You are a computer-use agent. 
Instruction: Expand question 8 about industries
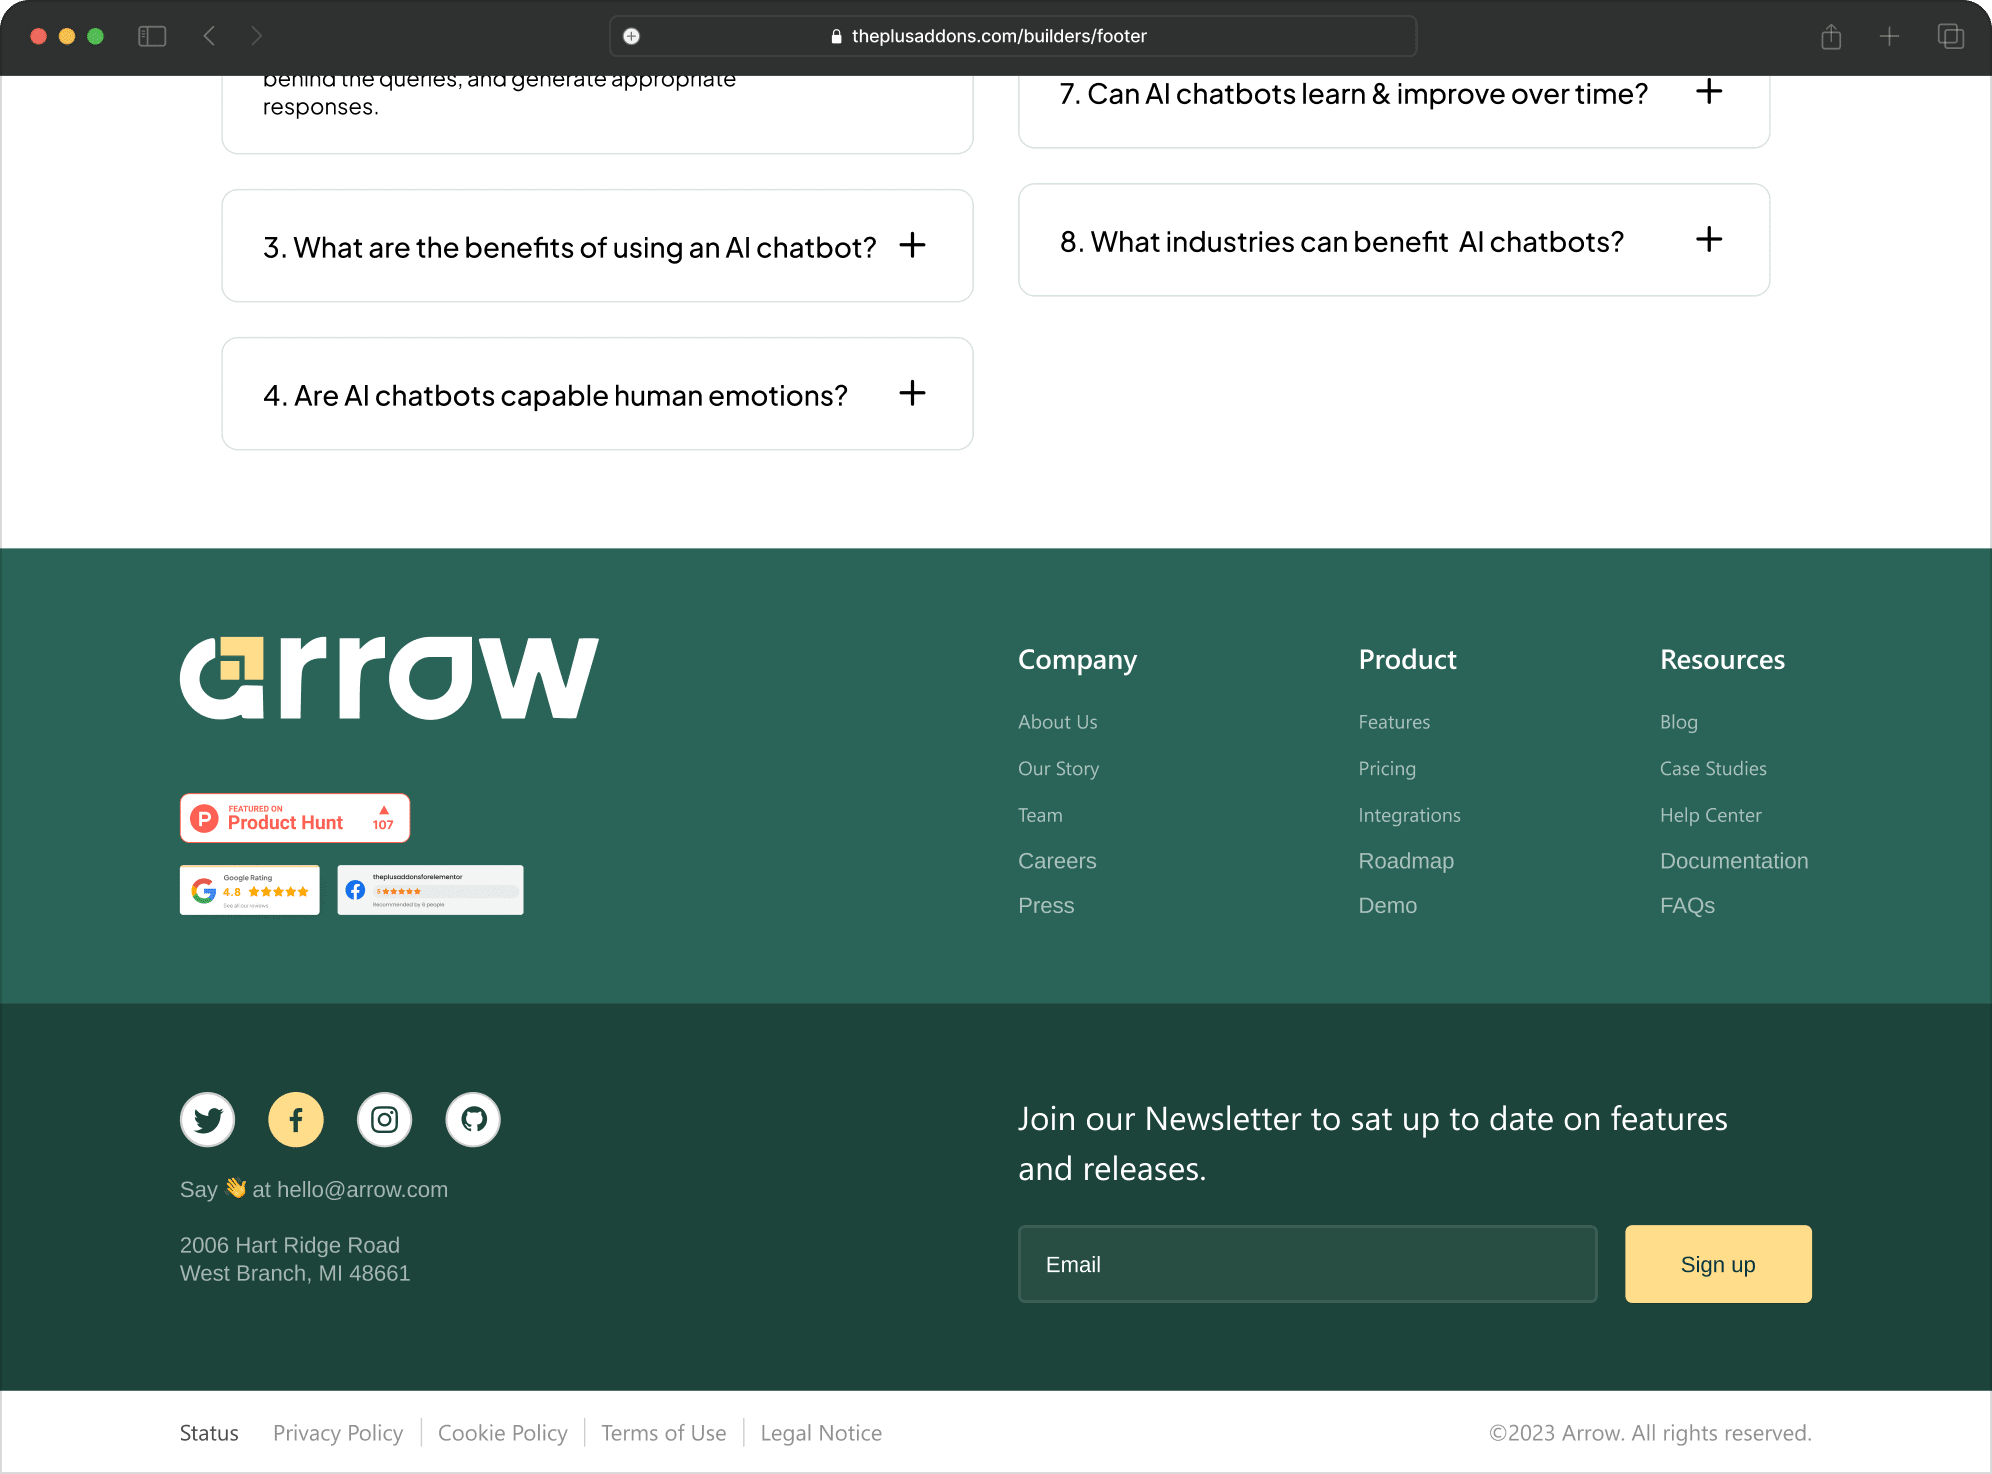tap(1709, 239)
